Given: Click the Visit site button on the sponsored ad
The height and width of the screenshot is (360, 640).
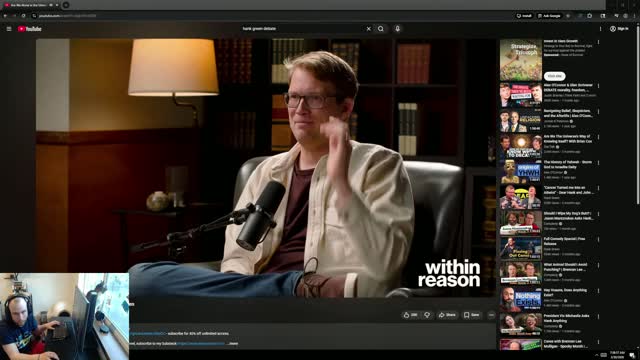Looking at the screenshot, I should [554, 76].
